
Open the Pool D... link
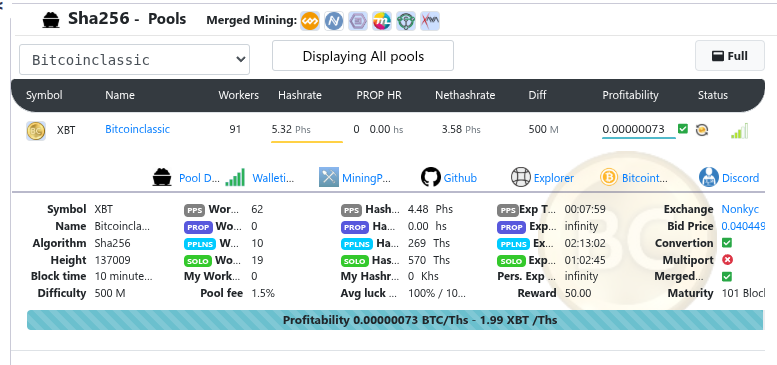(x=199, y=178)
